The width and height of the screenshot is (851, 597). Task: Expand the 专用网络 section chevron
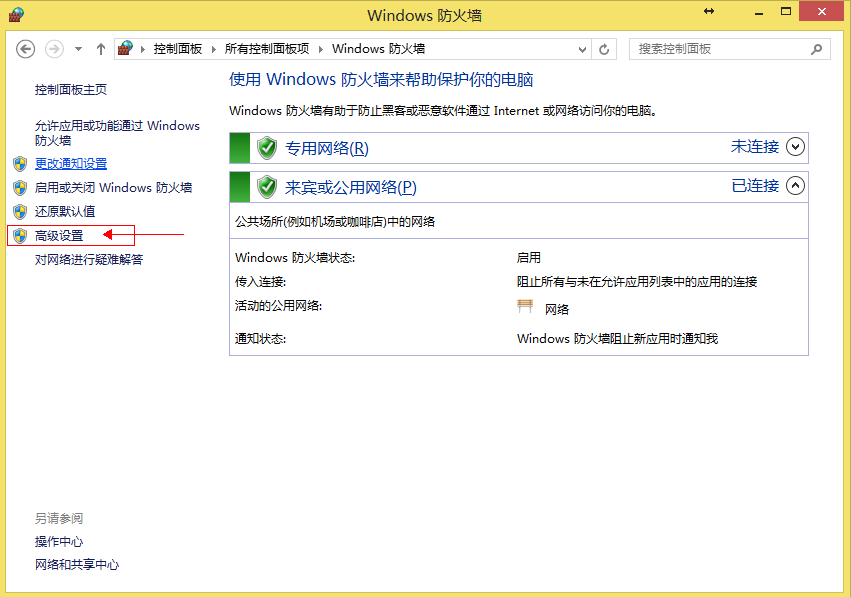[x=795, y=147]
